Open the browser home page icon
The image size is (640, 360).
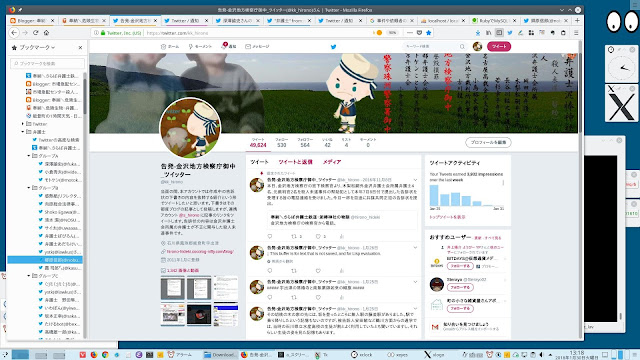click(x=47, y=33)
